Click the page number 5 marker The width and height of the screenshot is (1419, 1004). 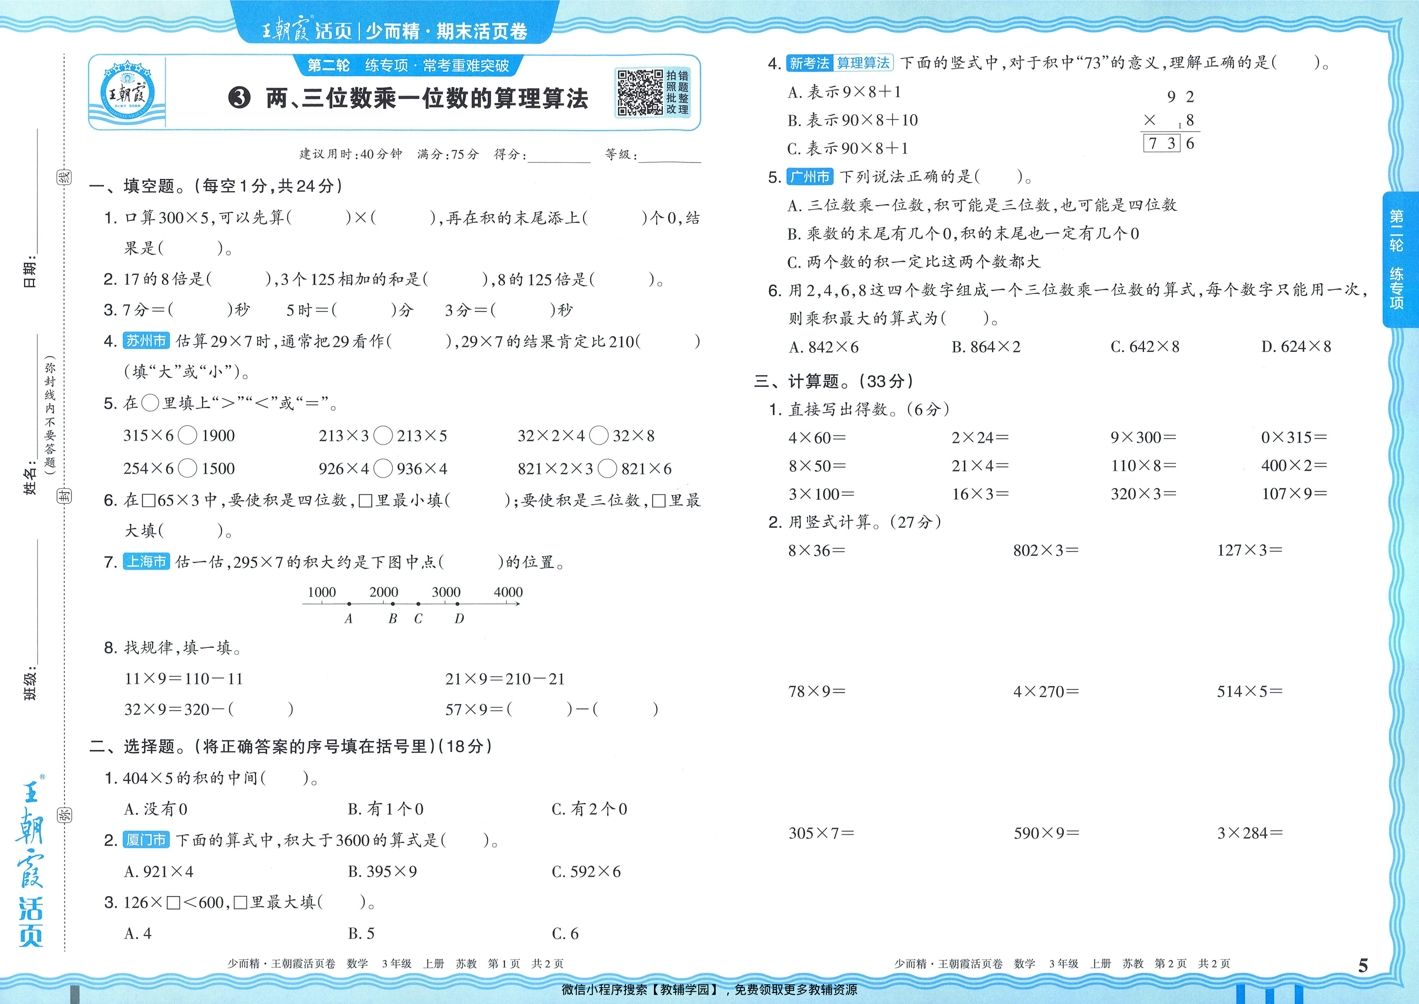click(1363, 965)
